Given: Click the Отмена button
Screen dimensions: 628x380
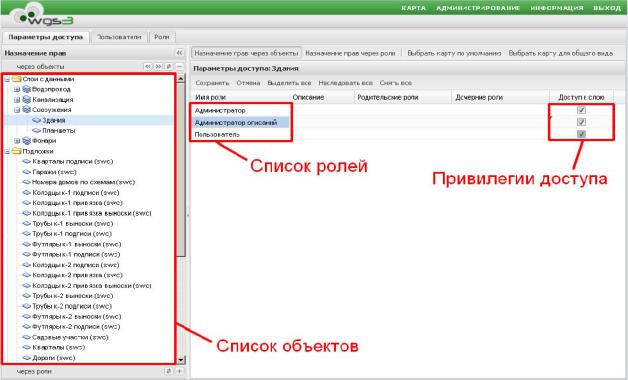Looking at the screenshot, I should click(x=248, y=83).
